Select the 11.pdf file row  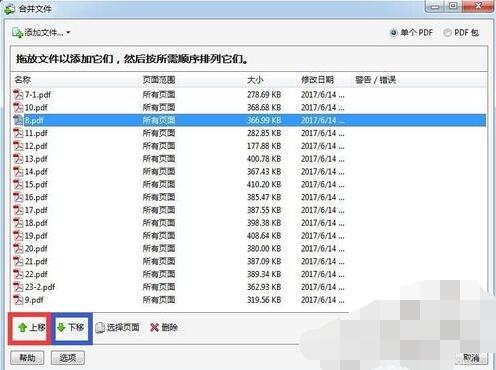249,133
